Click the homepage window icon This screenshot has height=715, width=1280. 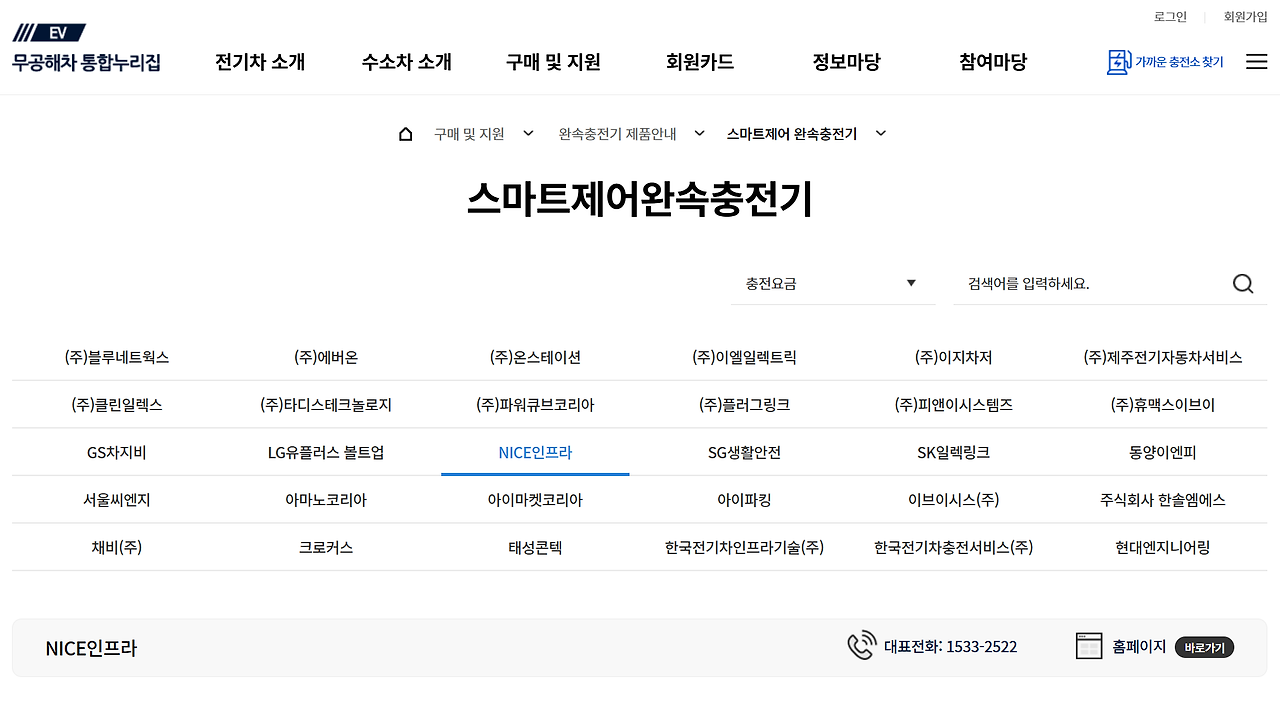[x=1089, y=646]
